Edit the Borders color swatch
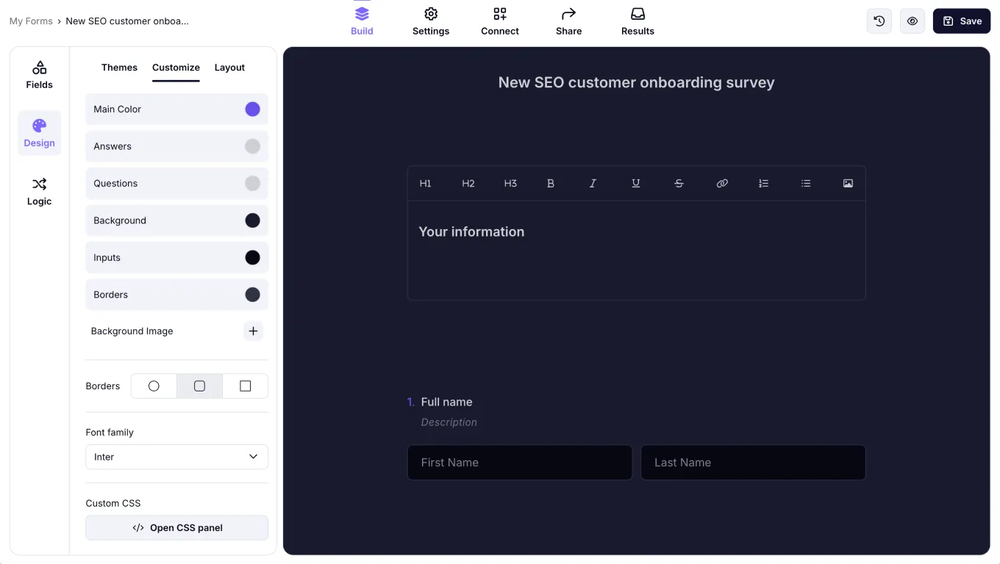 [x=253, y=294]
